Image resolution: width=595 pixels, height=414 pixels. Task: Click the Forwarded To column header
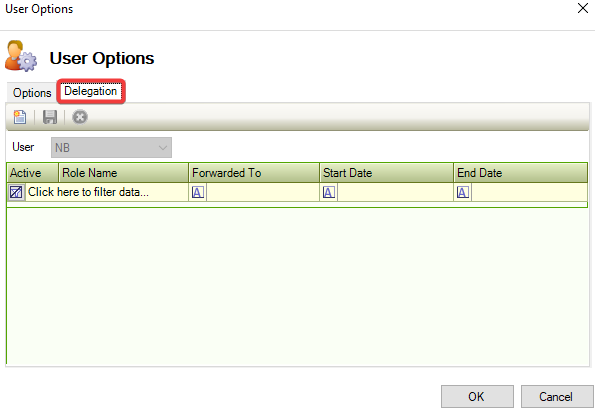click(x=254, y=173)
